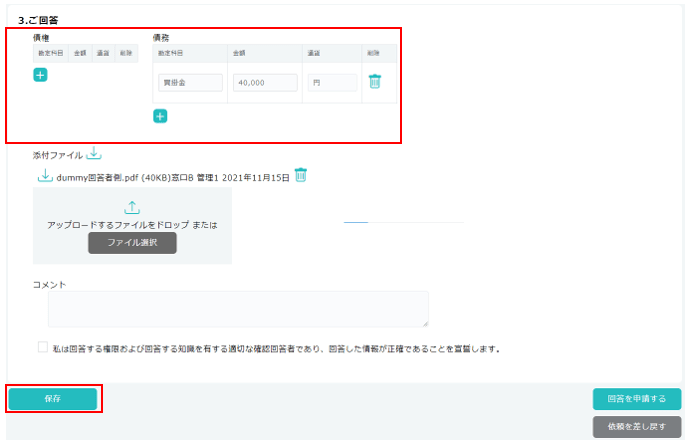Download all files via 添付ファイル icon

(x=93, y=154)
